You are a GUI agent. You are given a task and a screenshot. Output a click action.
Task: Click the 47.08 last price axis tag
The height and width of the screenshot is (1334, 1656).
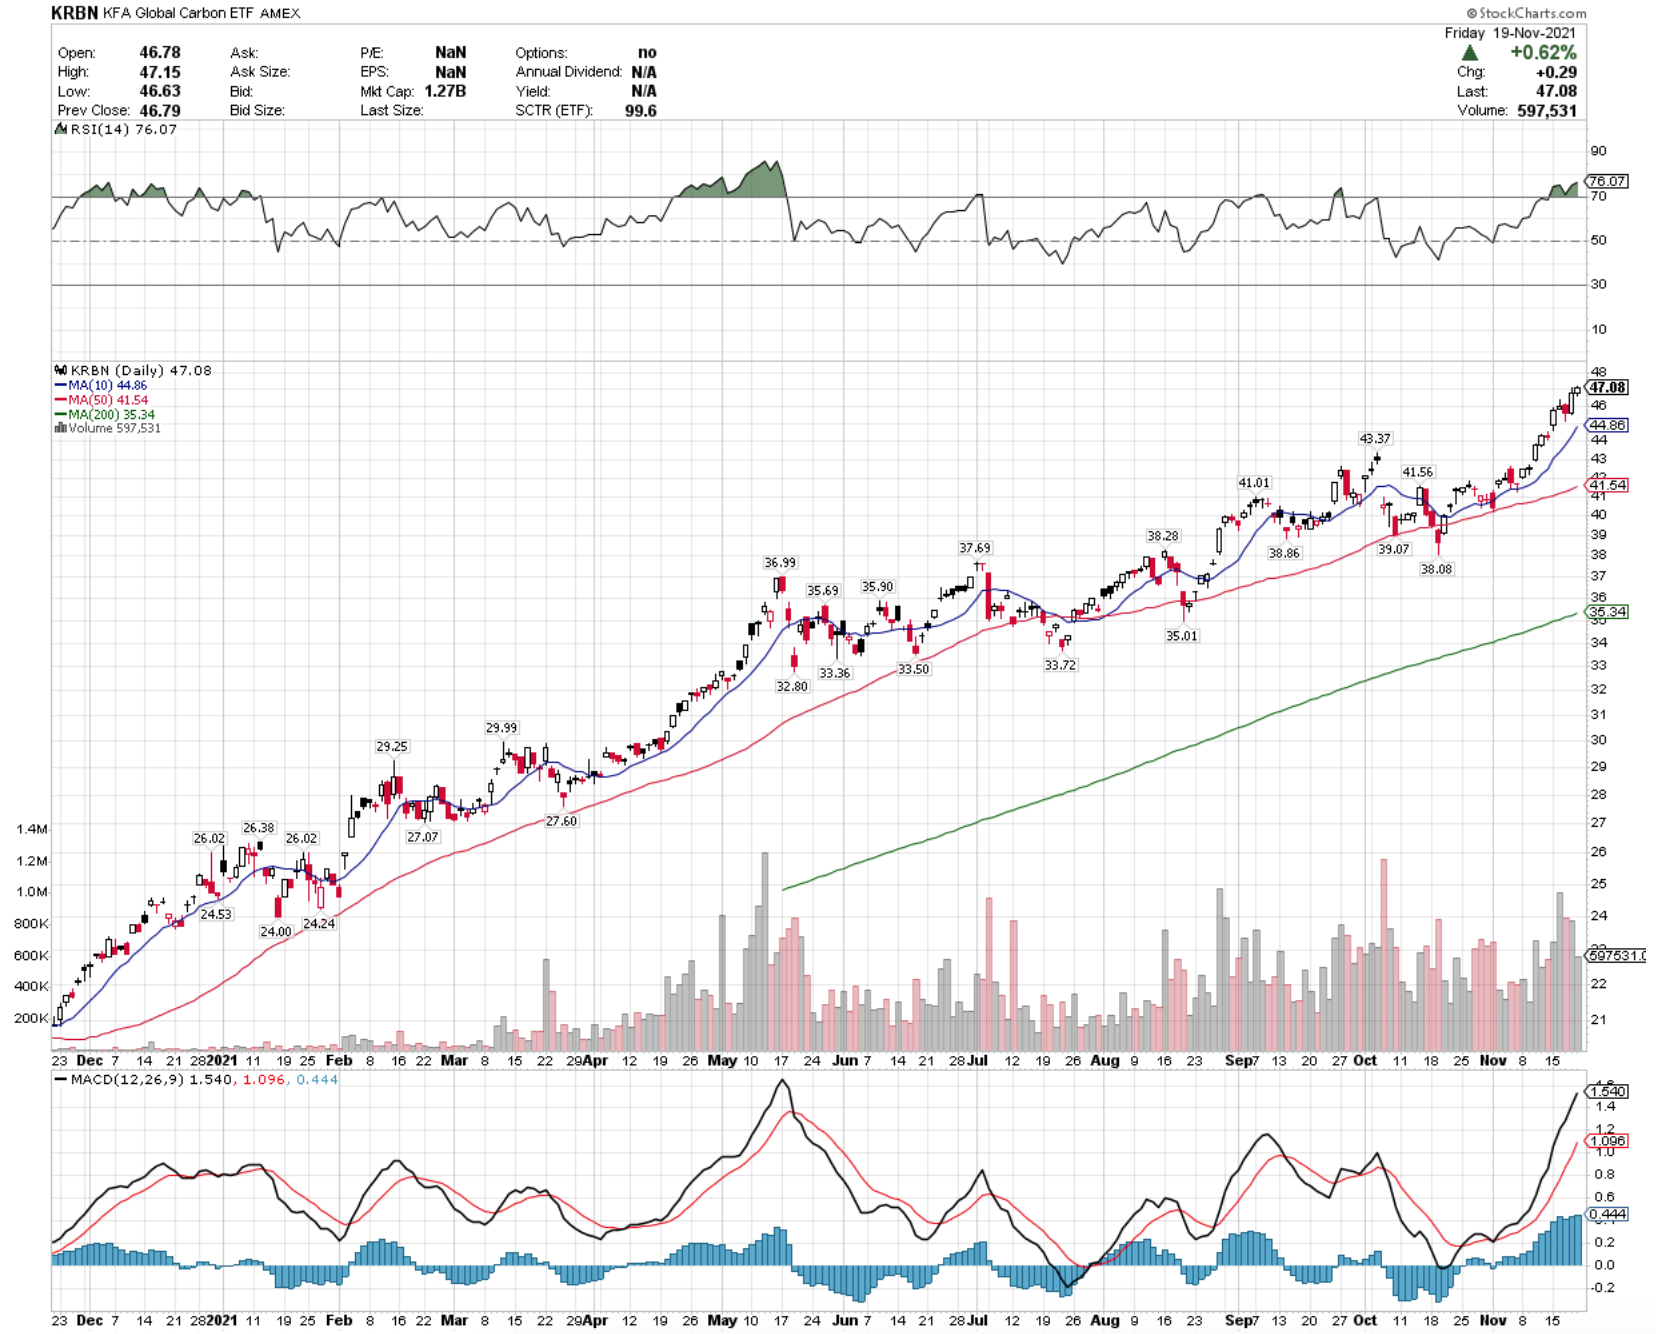1607,387
